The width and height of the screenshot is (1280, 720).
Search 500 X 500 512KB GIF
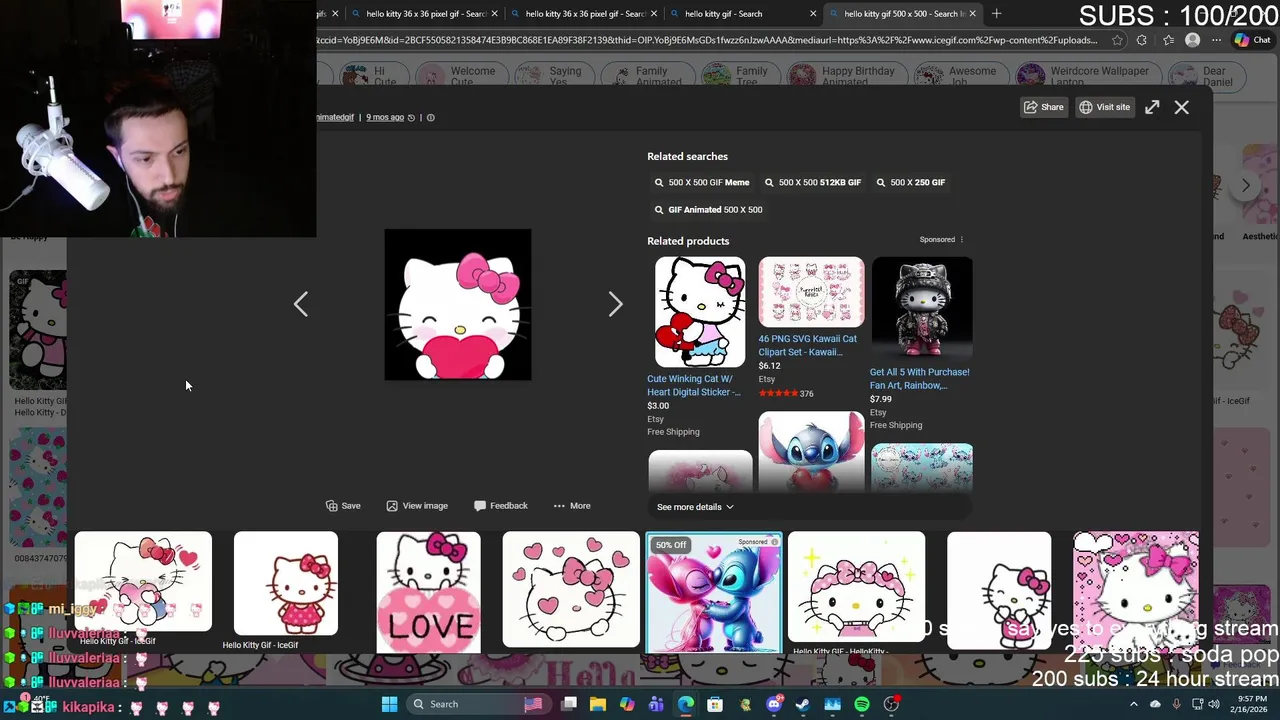813,183
